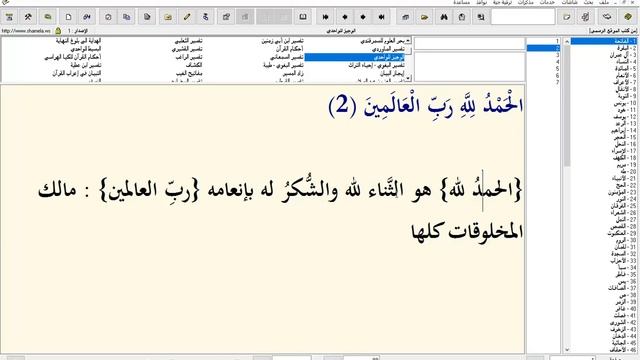Screen dimensions: 640x360
Task: Click the green comment bubble toolbar icon
Action: pyautogui.click(x=48, y=17)
